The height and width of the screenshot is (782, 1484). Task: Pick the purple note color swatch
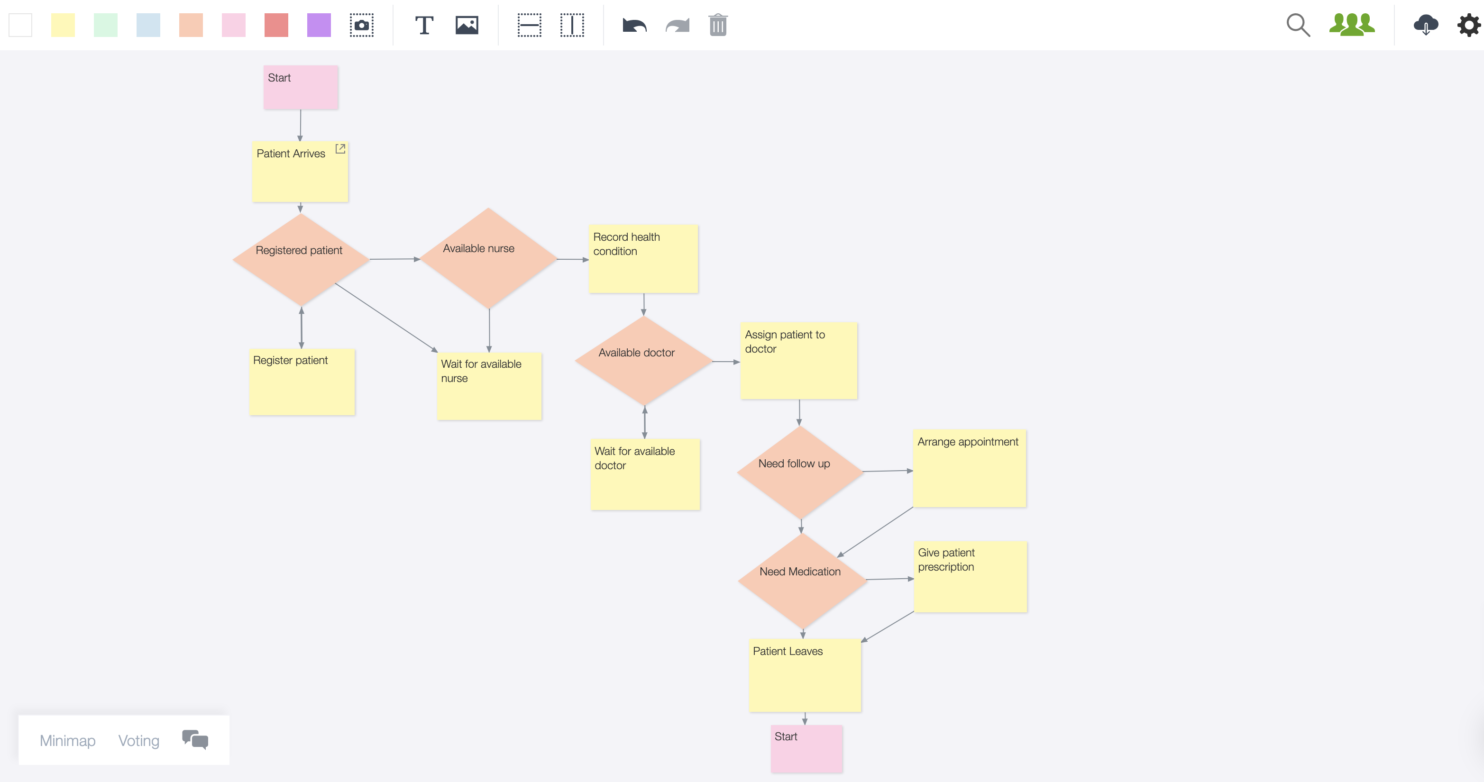(318, 24)
